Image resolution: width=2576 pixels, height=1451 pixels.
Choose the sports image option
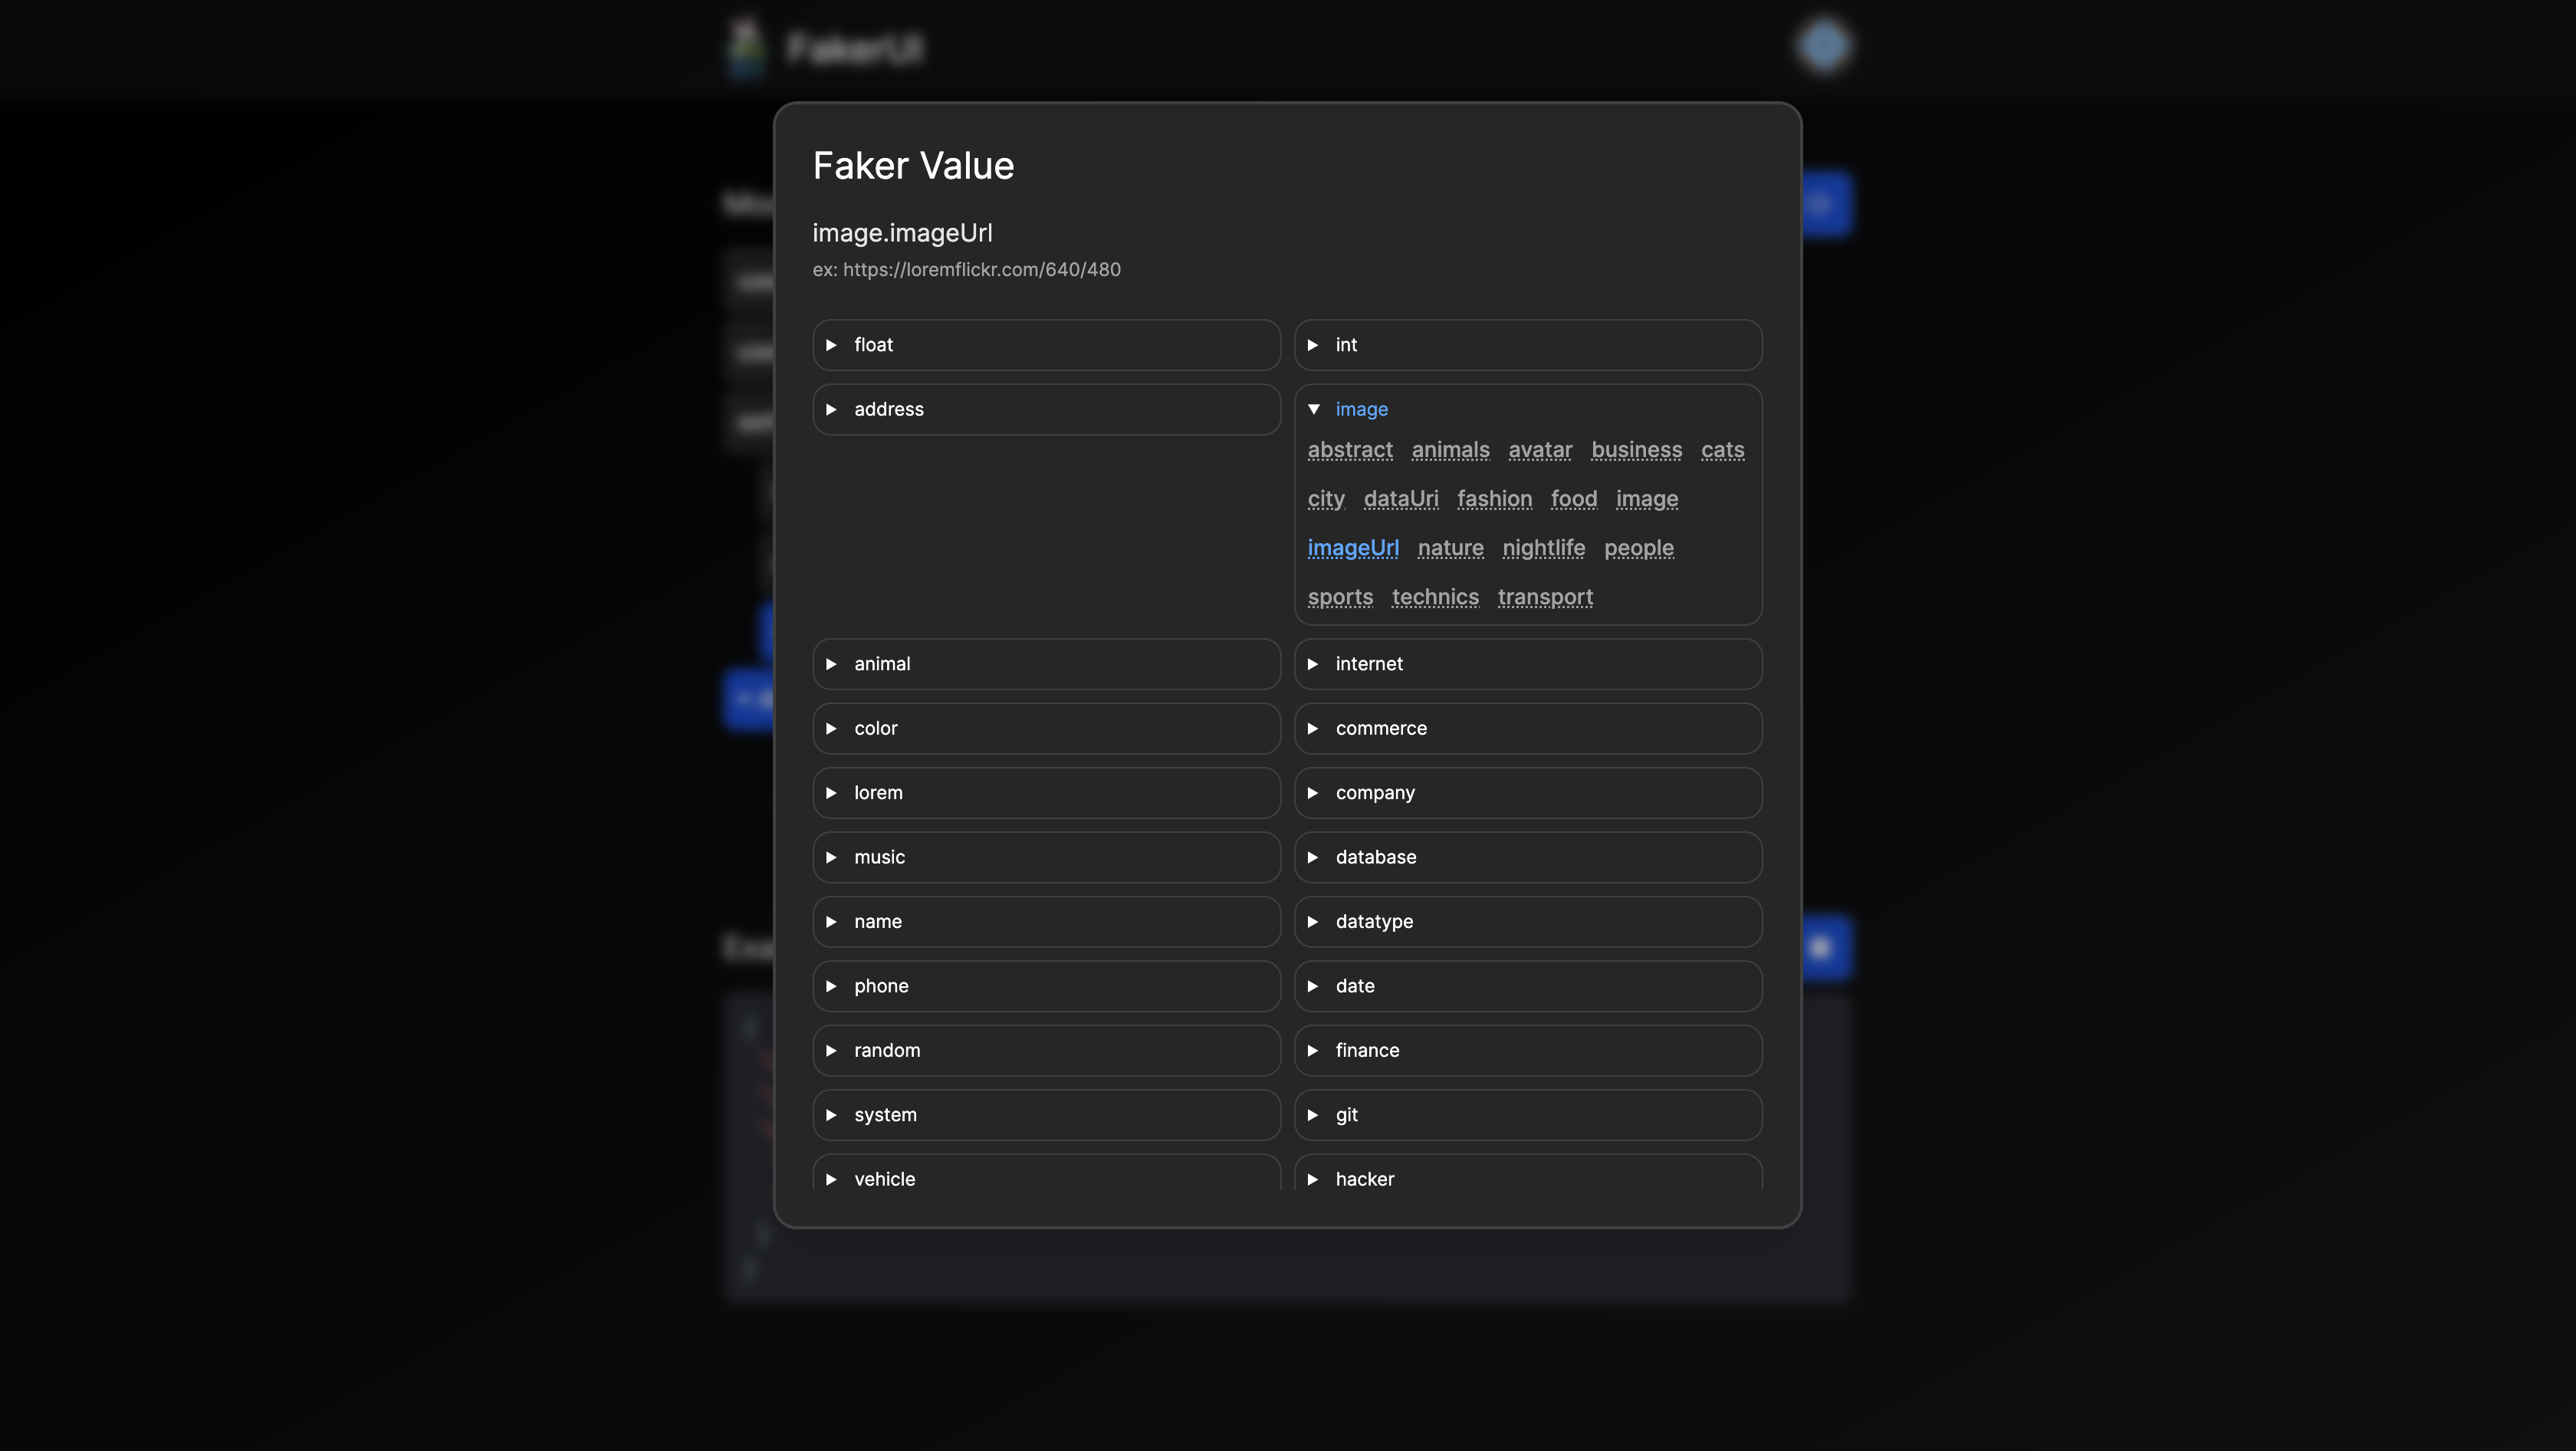(1340, 597)
